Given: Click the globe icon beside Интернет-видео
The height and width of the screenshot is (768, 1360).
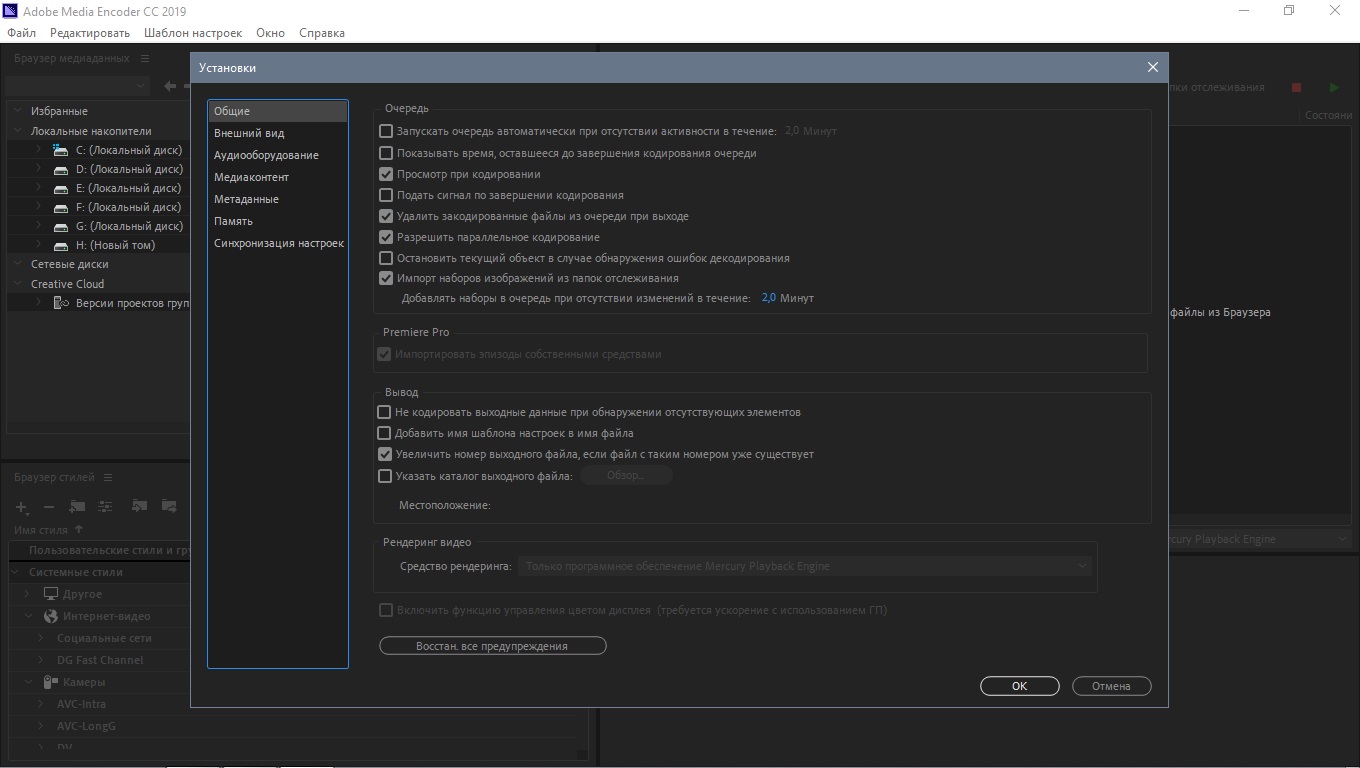Looking at the screenshot, I should (x=51, y=616).
